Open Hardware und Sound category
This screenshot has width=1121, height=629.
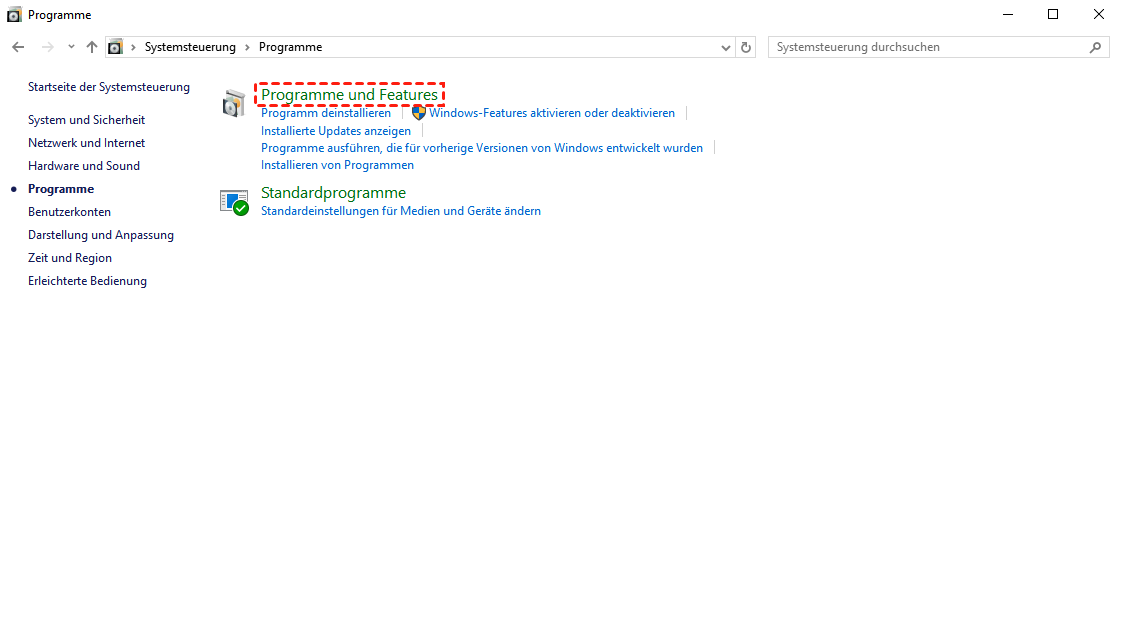point(84,166)
